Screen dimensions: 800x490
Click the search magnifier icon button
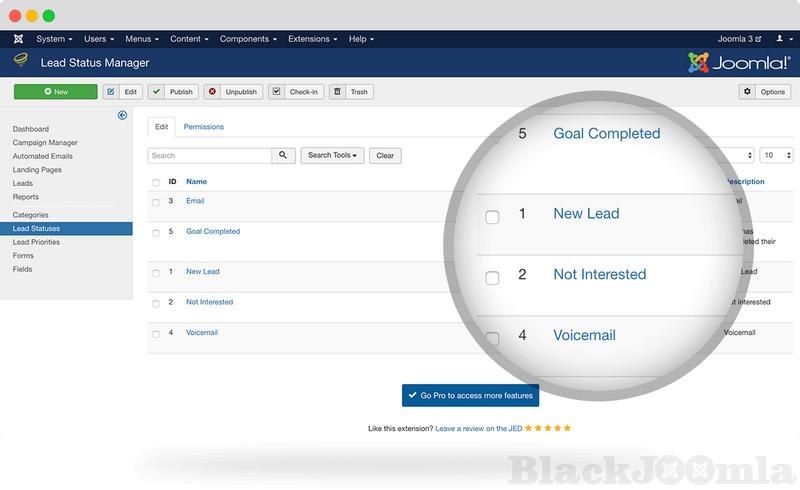tap(284, 155)
